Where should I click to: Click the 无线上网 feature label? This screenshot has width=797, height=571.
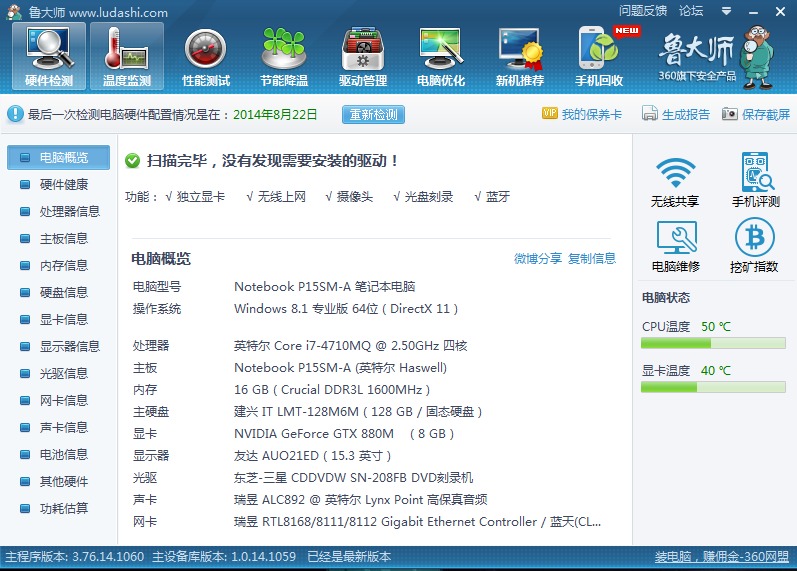282,197
